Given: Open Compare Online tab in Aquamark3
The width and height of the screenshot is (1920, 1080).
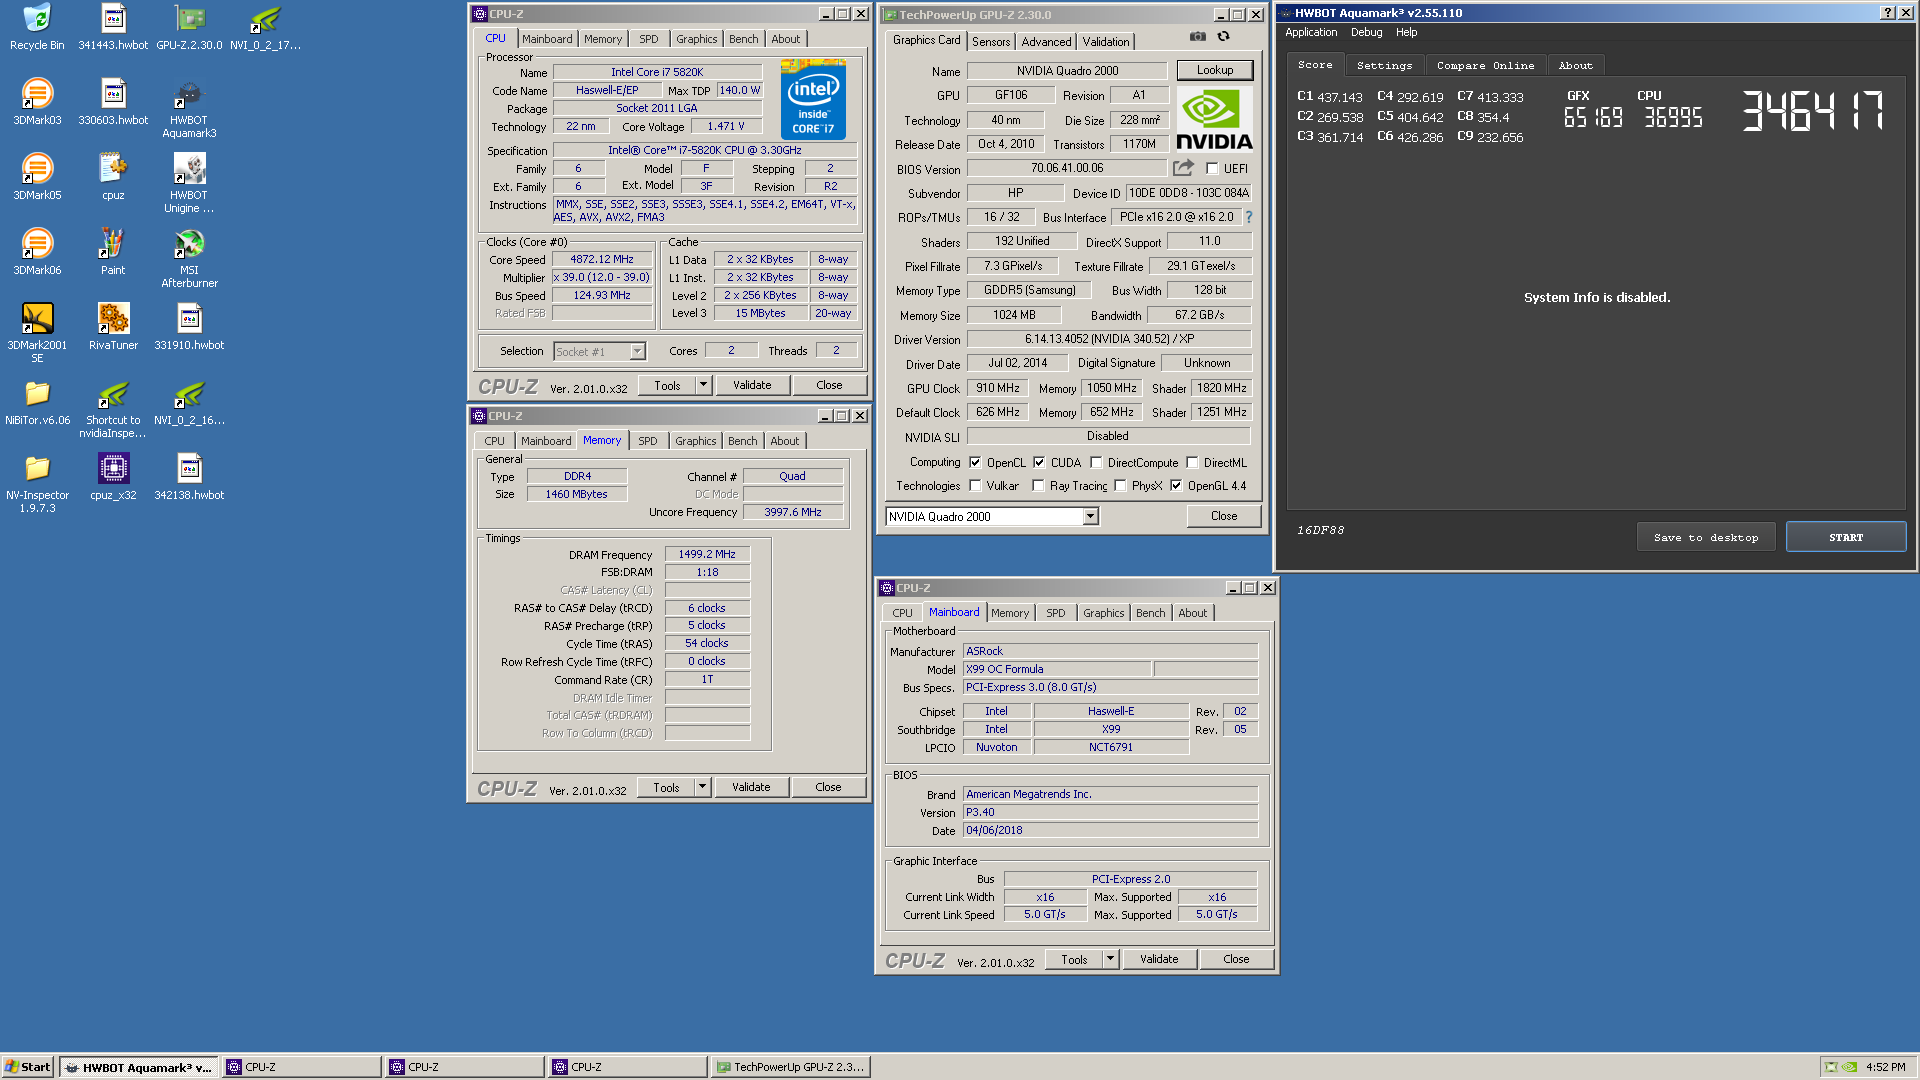Looking at the screenshot, I should [x=1485, y=65].
